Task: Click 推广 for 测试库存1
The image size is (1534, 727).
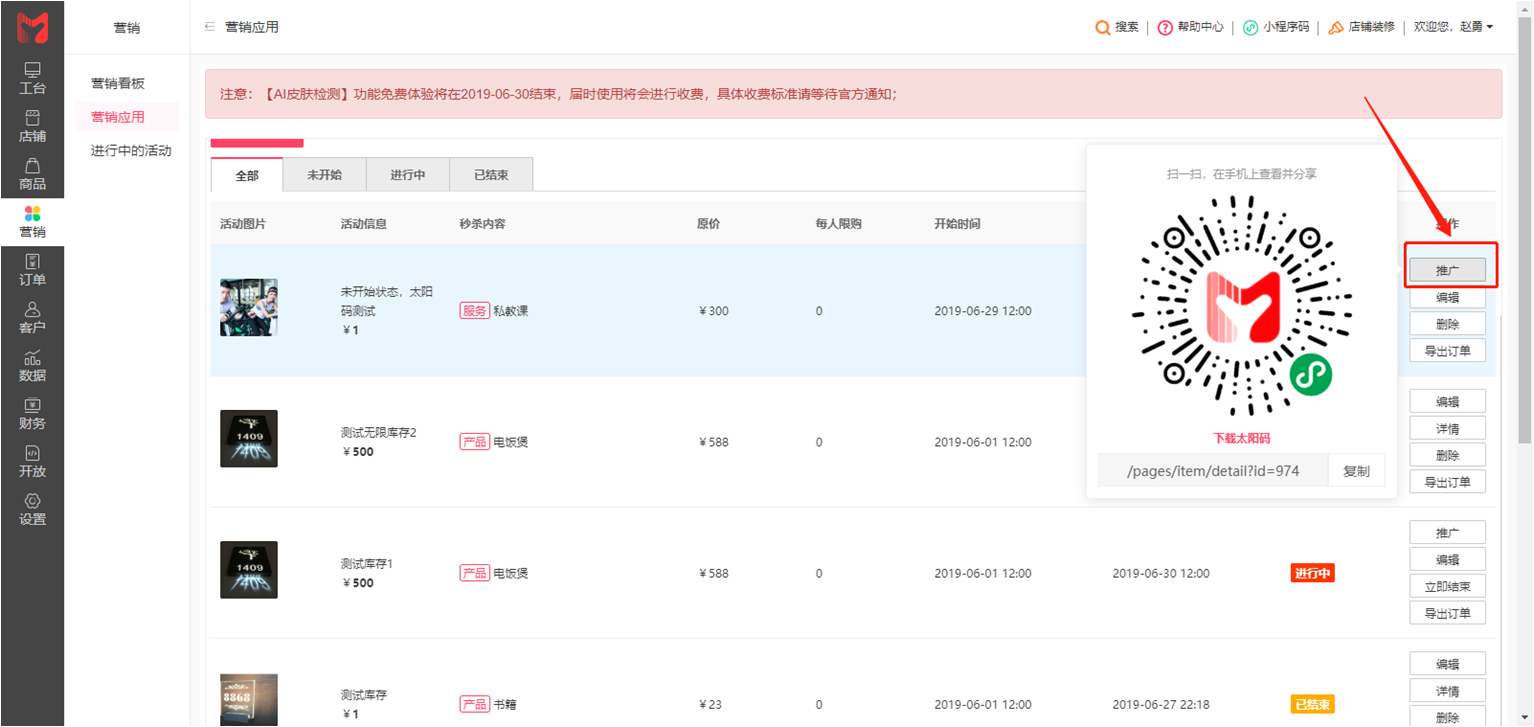Action: click(x=1447, y=532)
